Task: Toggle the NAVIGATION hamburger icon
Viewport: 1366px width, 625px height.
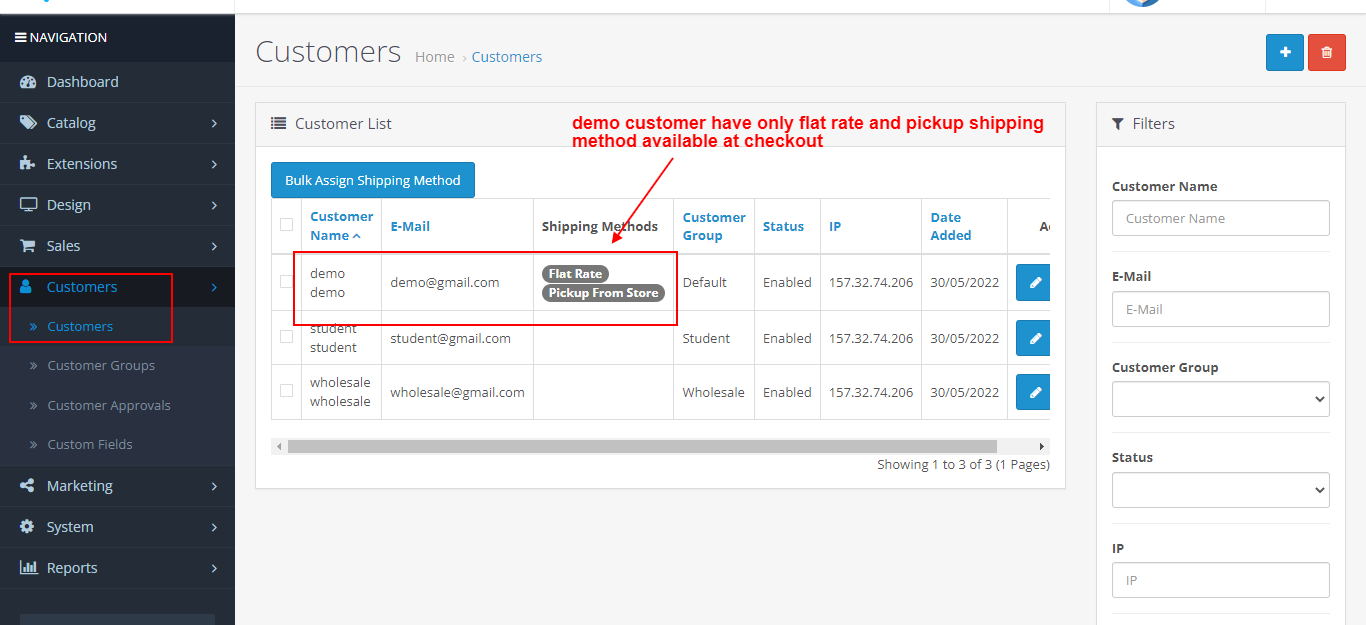Action: pos(21,37)
